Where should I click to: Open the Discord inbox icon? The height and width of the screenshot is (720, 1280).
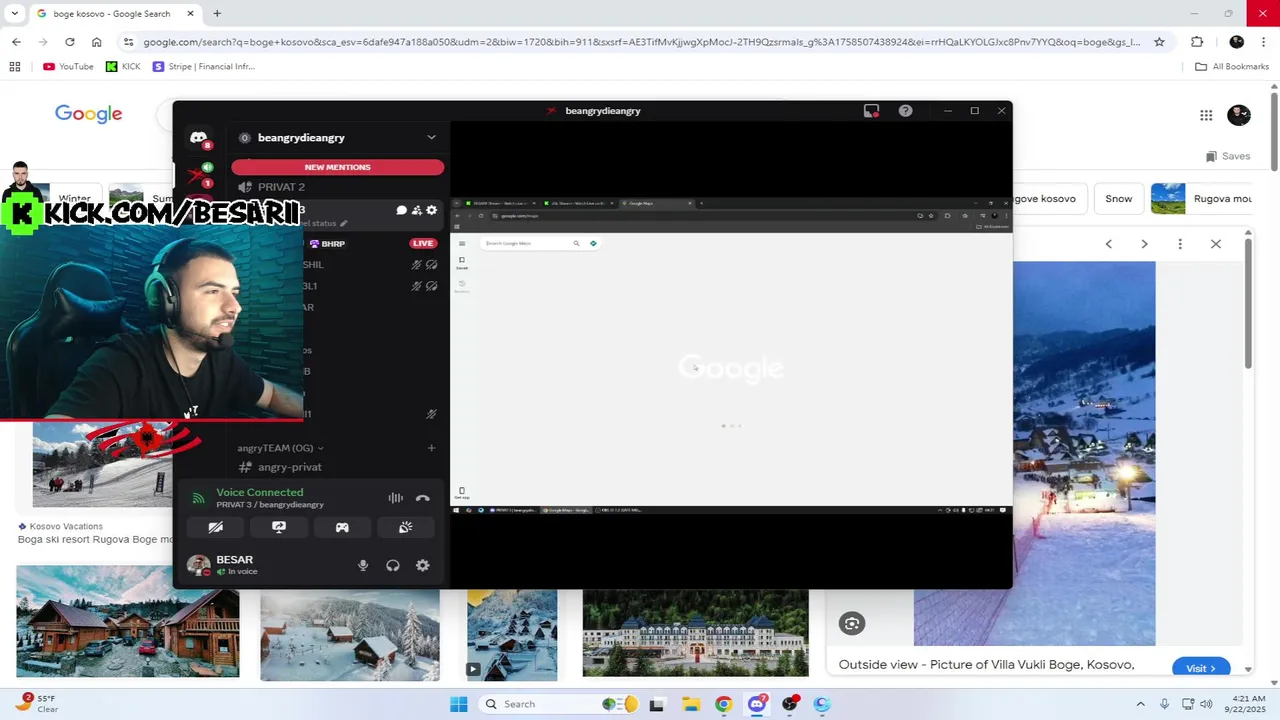(871, 111)
